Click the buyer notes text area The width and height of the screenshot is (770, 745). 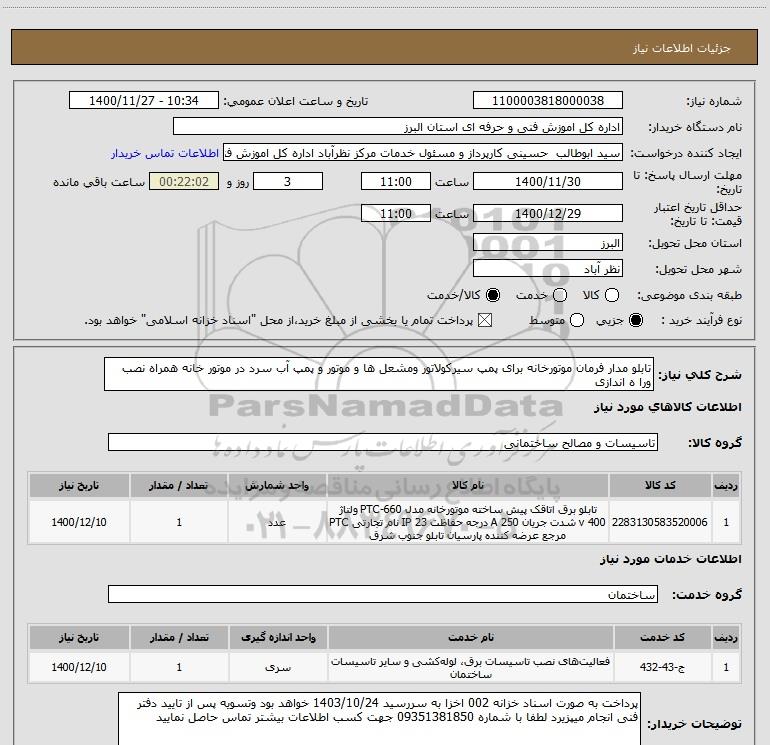(379, 718)
